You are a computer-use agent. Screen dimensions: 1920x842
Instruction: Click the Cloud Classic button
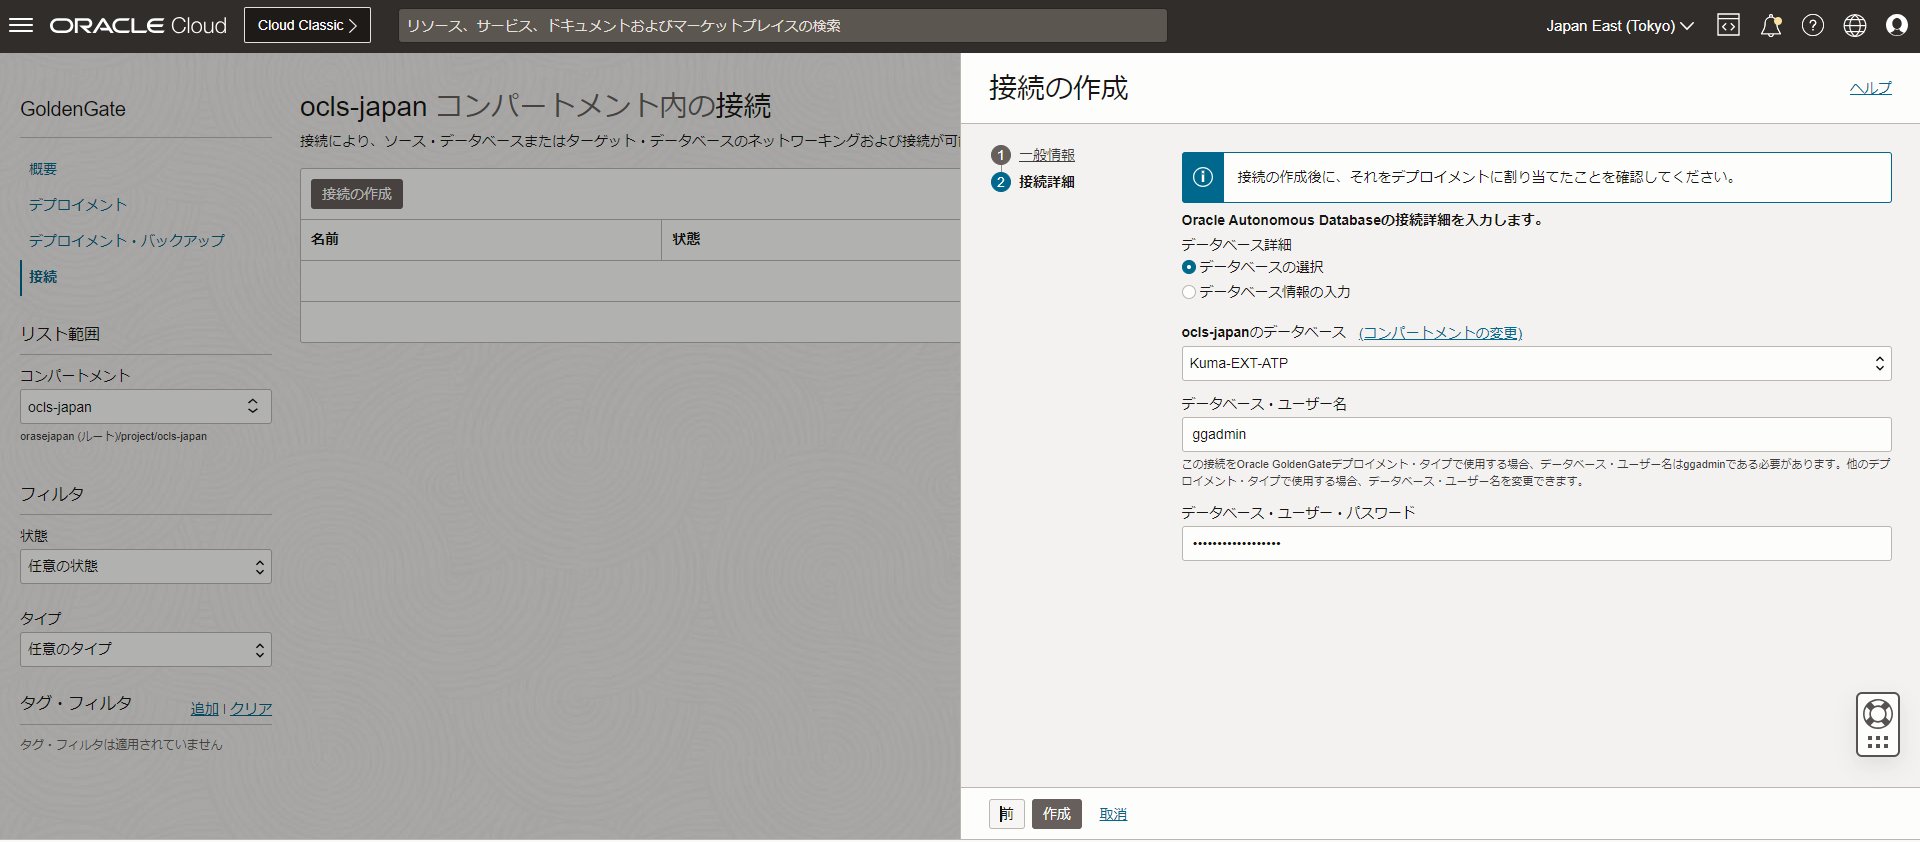(x=307, y=25)
